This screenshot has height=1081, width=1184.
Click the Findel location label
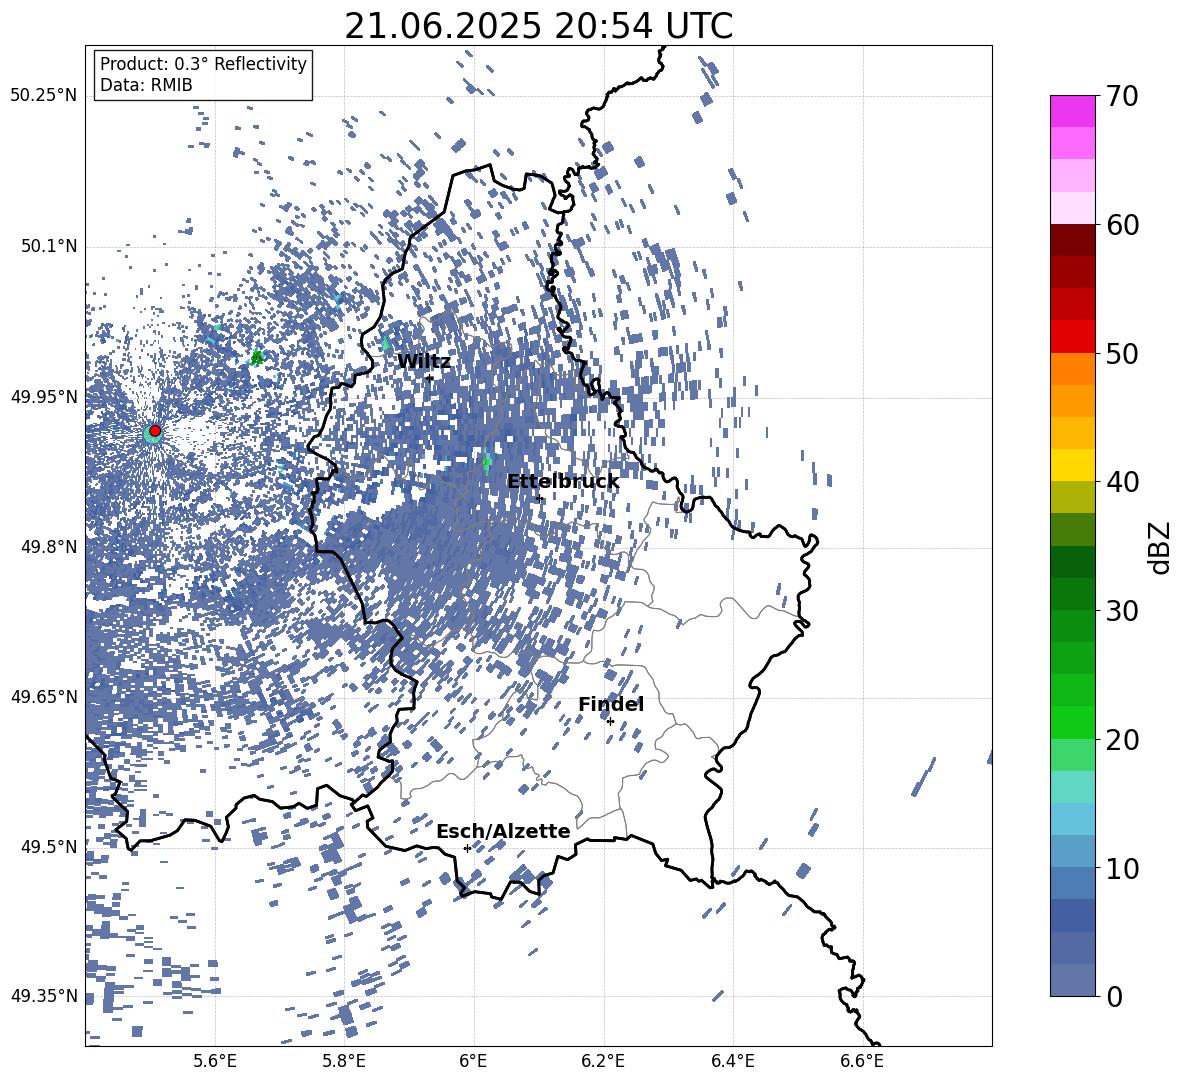pyautogui.click(x=611, y=704)
